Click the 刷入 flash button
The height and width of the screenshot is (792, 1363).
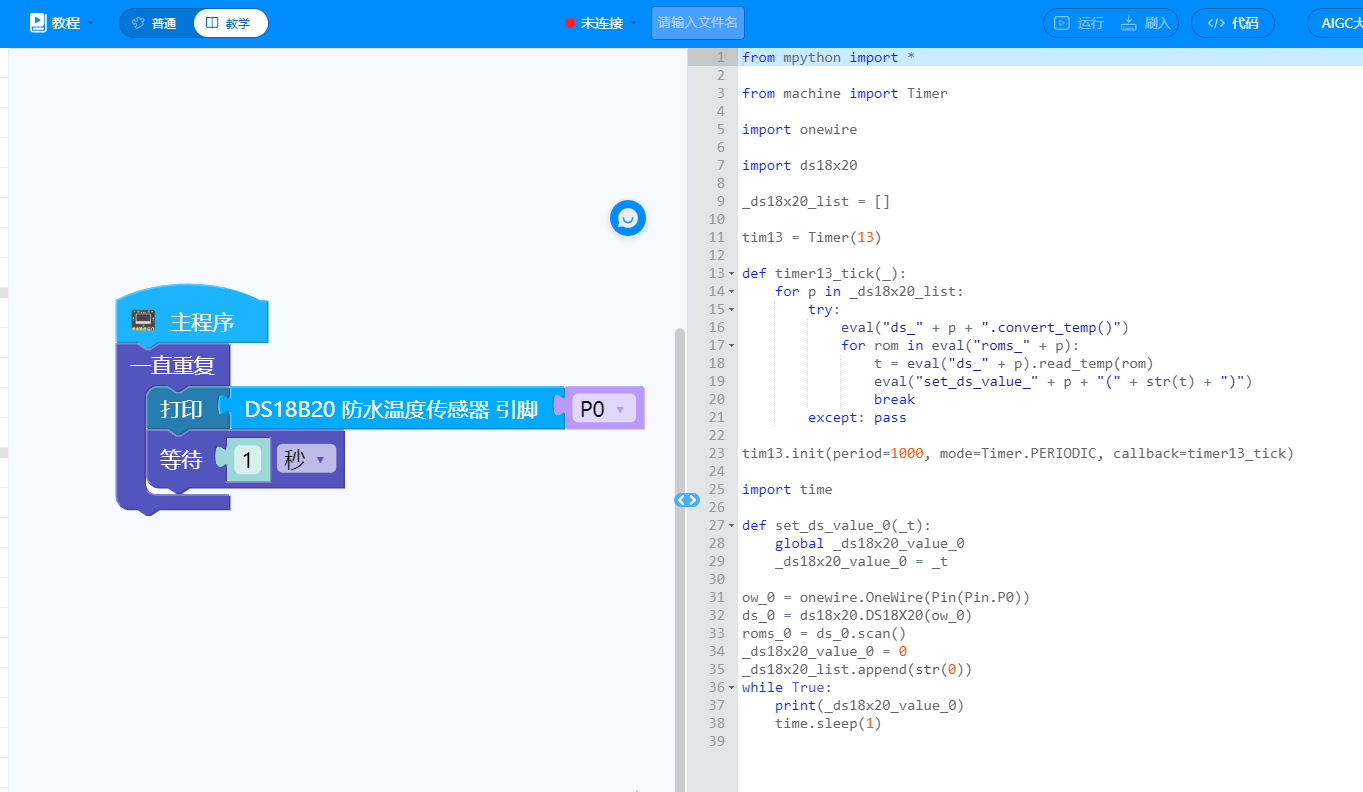(x=1146, y=23)
